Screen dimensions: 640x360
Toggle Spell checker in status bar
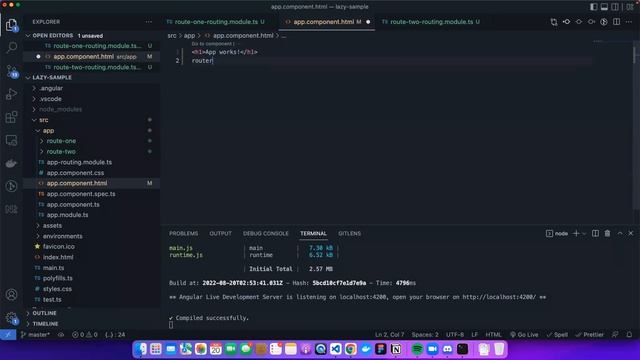(x=557, y=334)
